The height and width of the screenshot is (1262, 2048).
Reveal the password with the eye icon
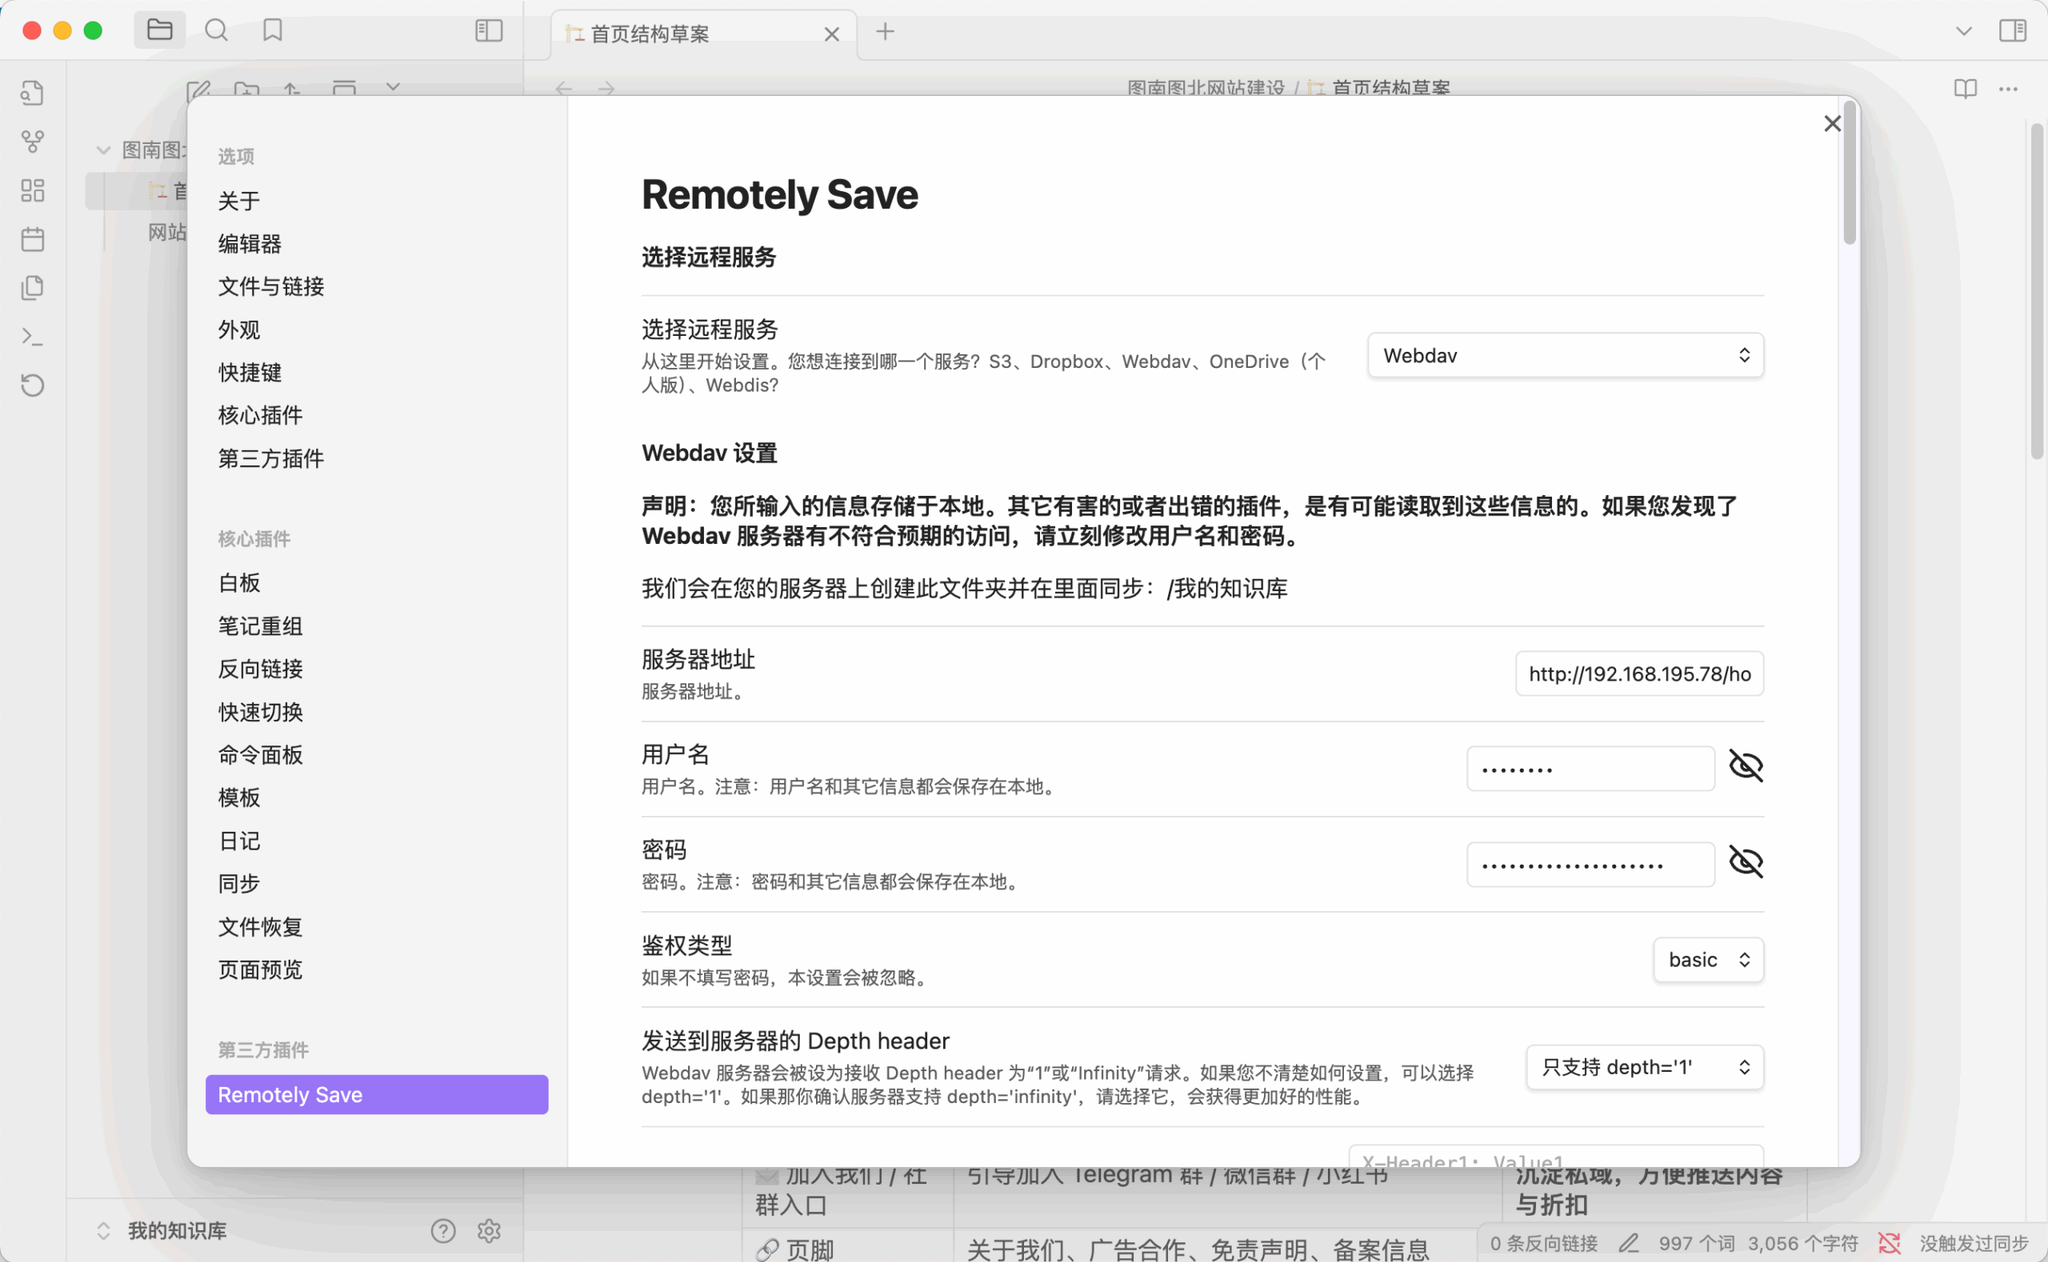pyautogui.click(x=1746, y=862)
